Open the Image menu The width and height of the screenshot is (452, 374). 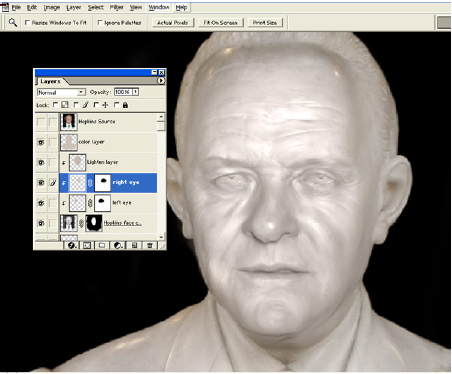[52, 7]
